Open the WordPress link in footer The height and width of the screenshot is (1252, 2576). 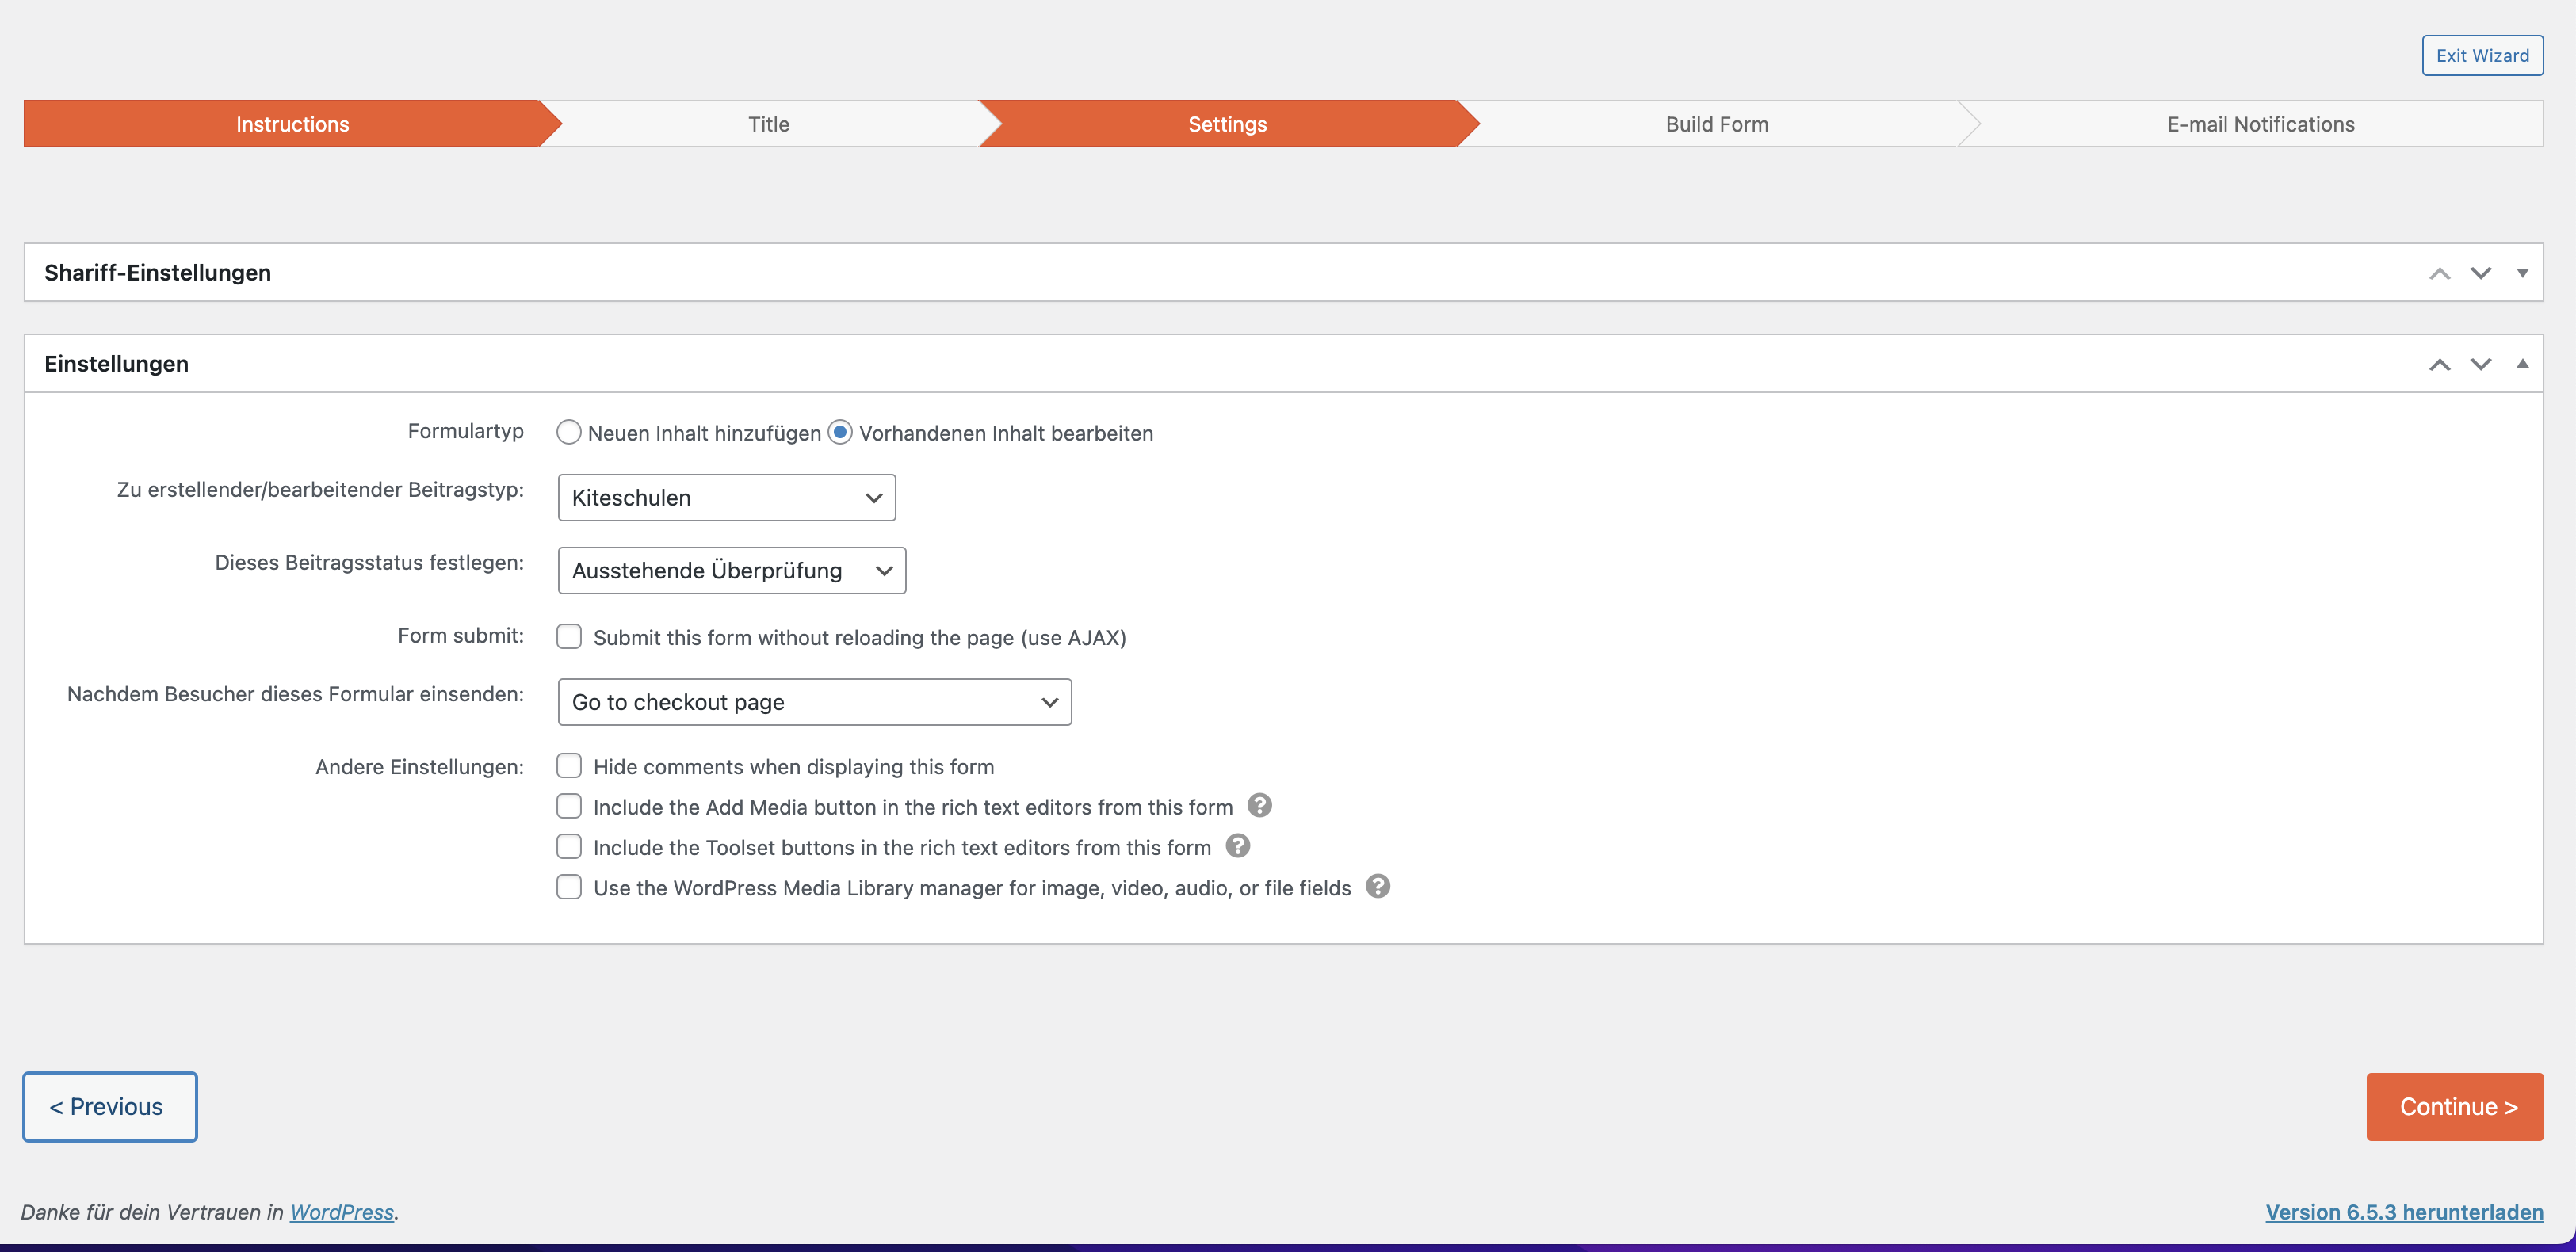[x=342, y=1212]
